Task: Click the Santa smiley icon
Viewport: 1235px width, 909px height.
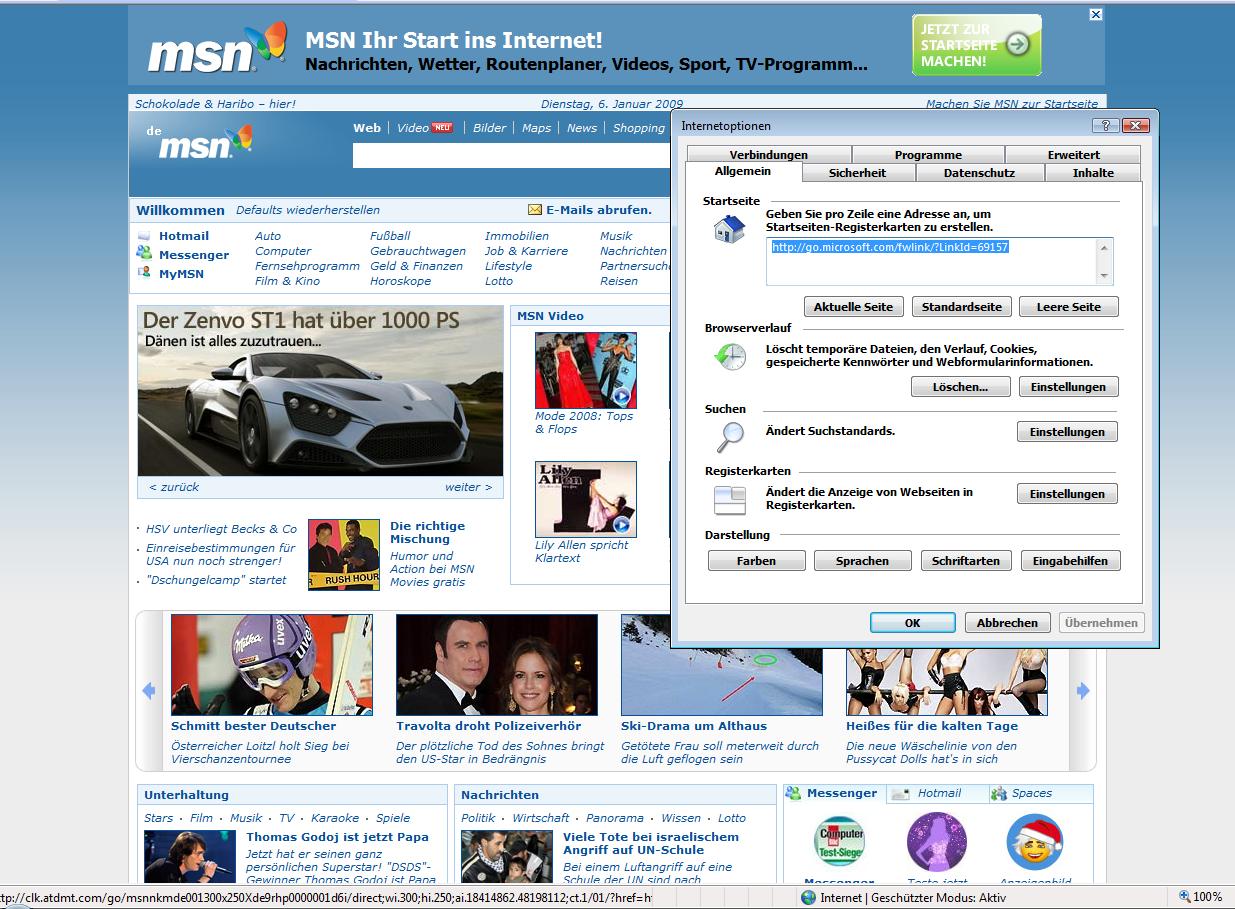Action: [1034, 841]
